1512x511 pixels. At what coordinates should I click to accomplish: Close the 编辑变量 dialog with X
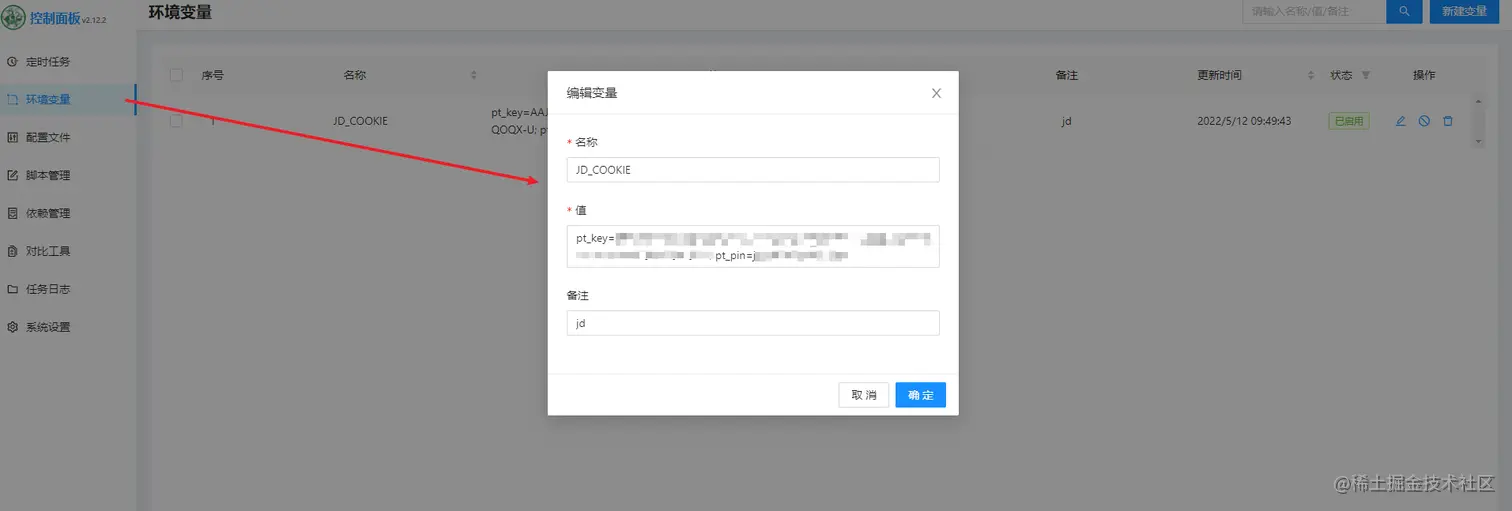coord(936,93)
